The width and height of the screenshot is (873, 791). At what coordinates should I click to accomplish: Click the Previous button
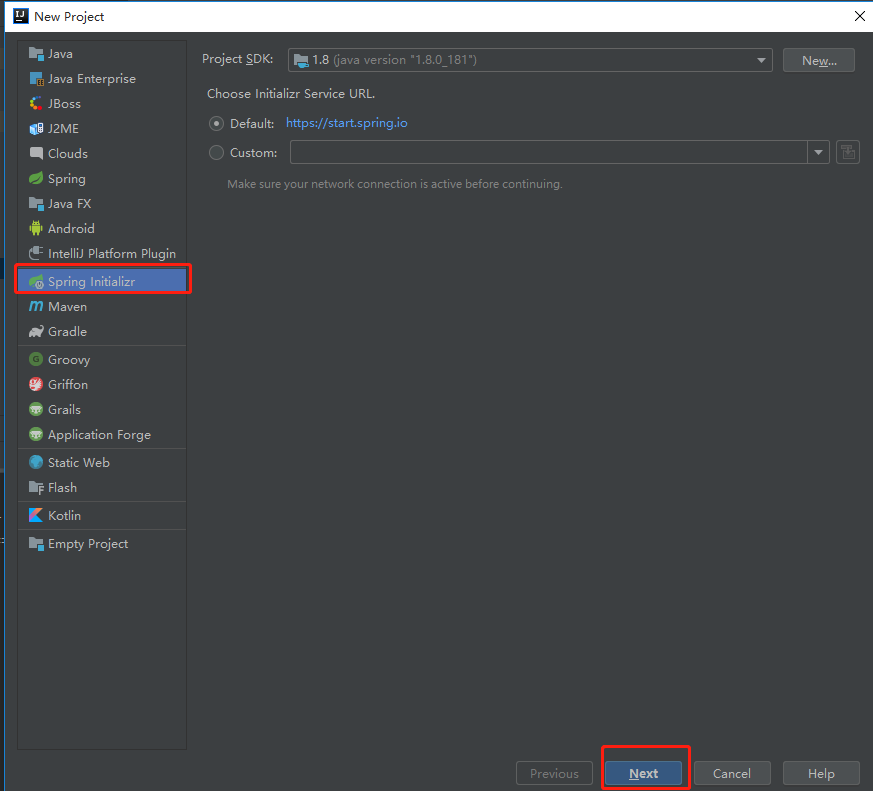[555, 774]
